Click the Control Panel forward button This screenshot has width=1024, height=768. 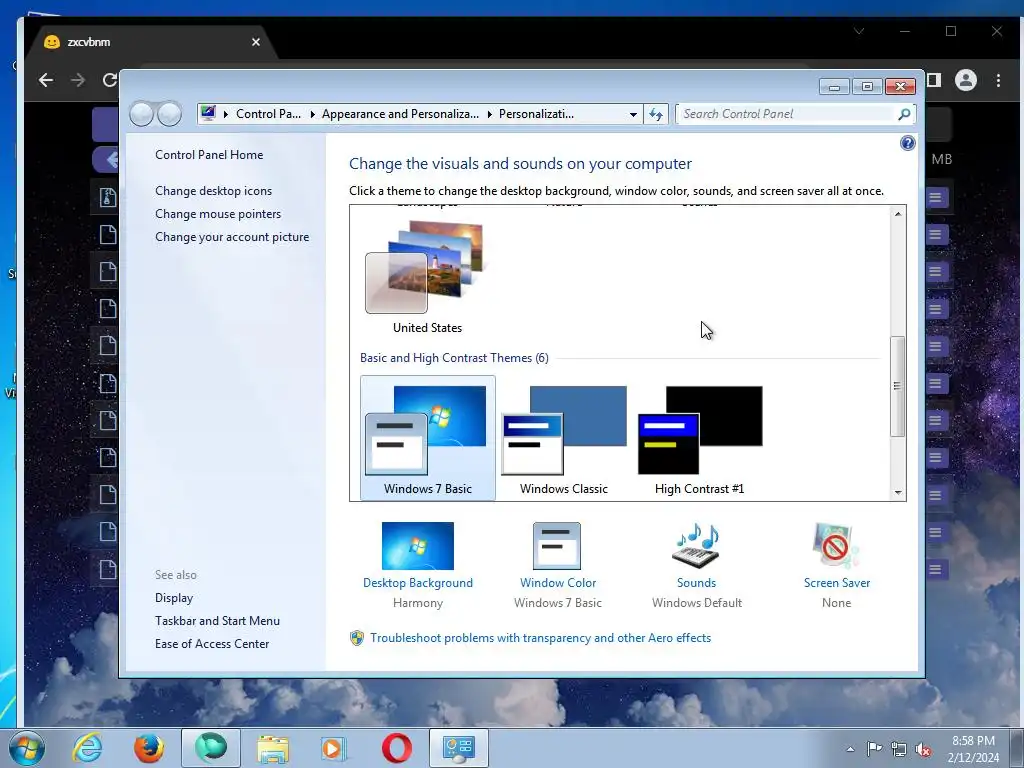click(x=169, y=114)
